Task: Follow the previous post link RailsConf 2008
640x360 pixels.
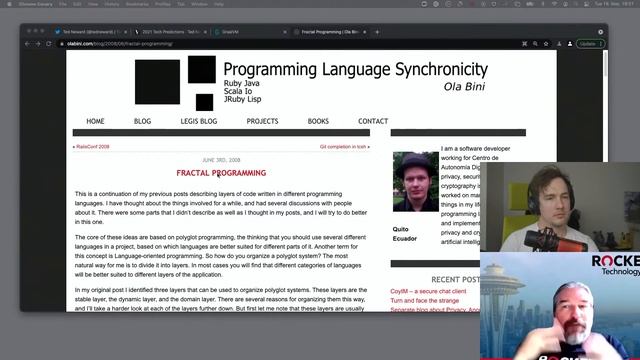Action: [93, 147]
